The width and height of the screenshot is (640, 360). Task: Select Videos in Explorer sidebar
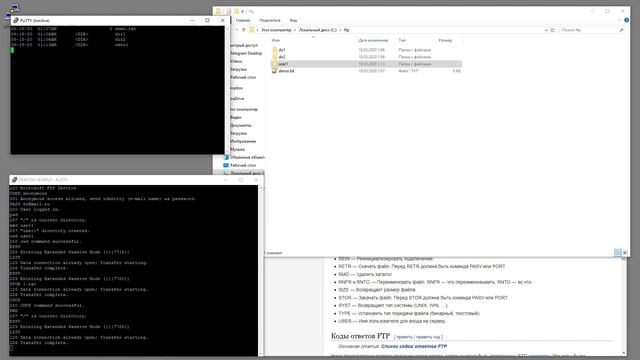pyautogui.click(x=236, y=61)
